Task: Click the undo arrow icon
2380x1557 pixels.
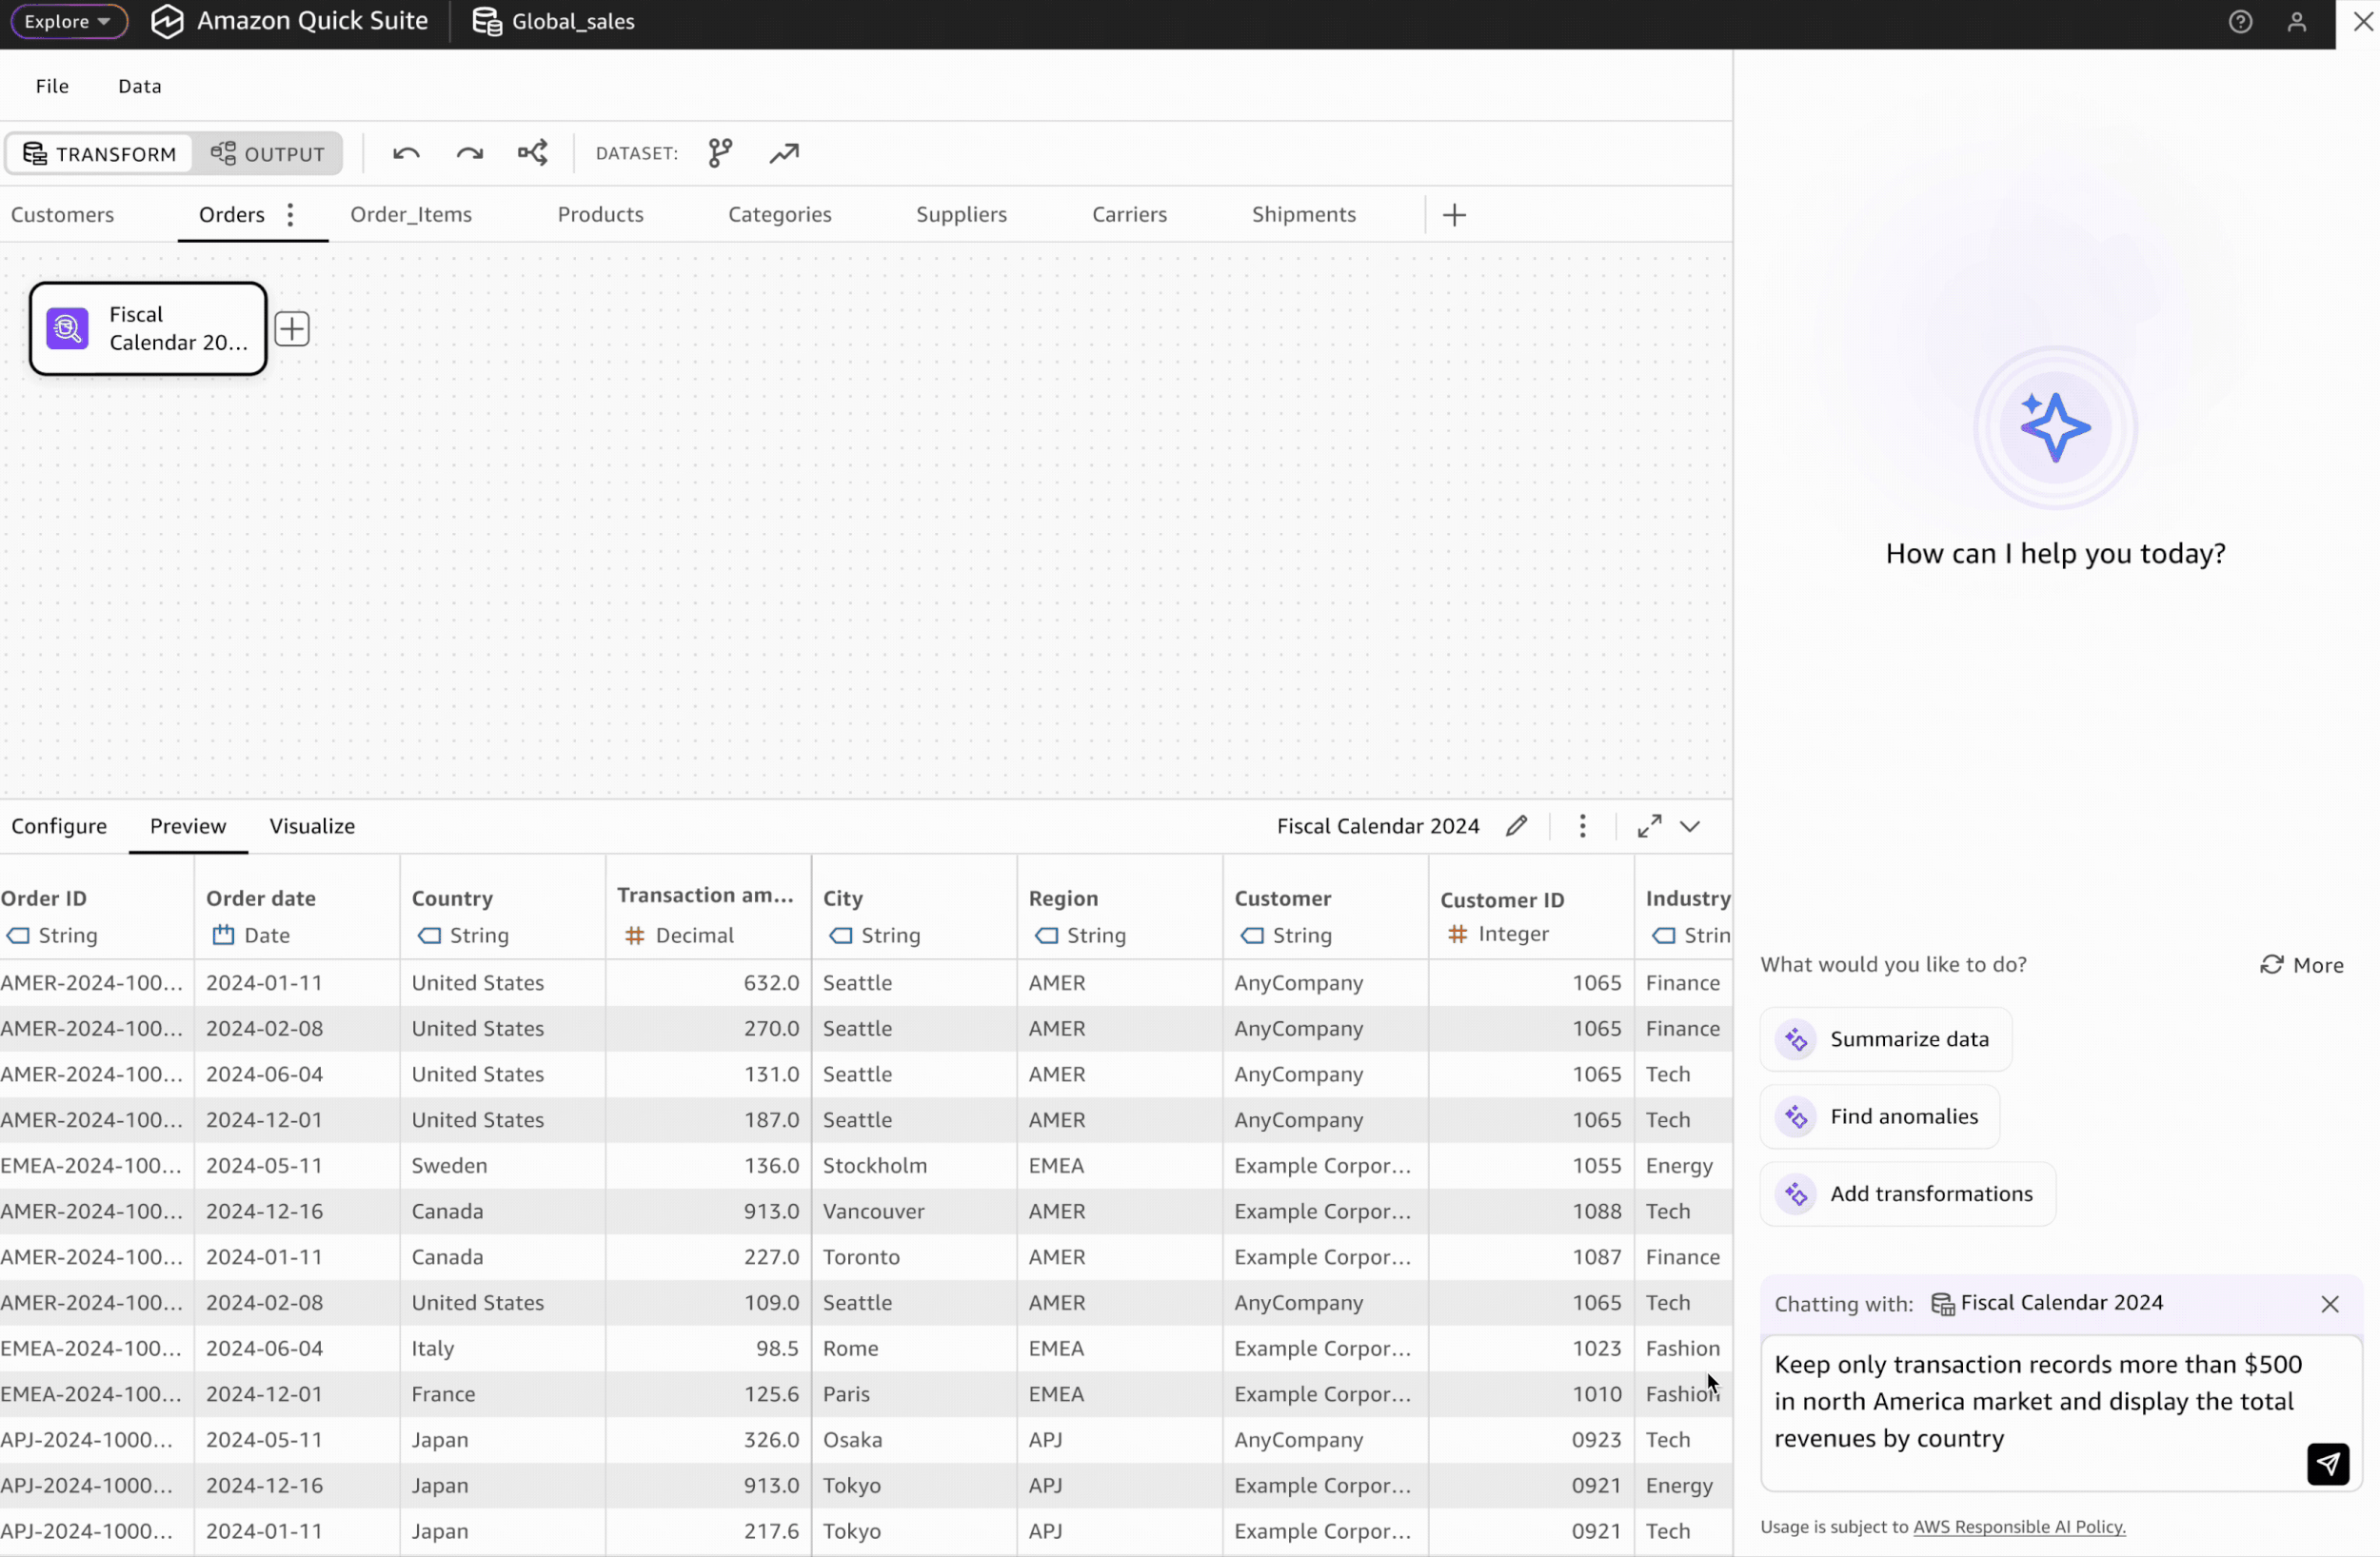Action: click(406, 153)
